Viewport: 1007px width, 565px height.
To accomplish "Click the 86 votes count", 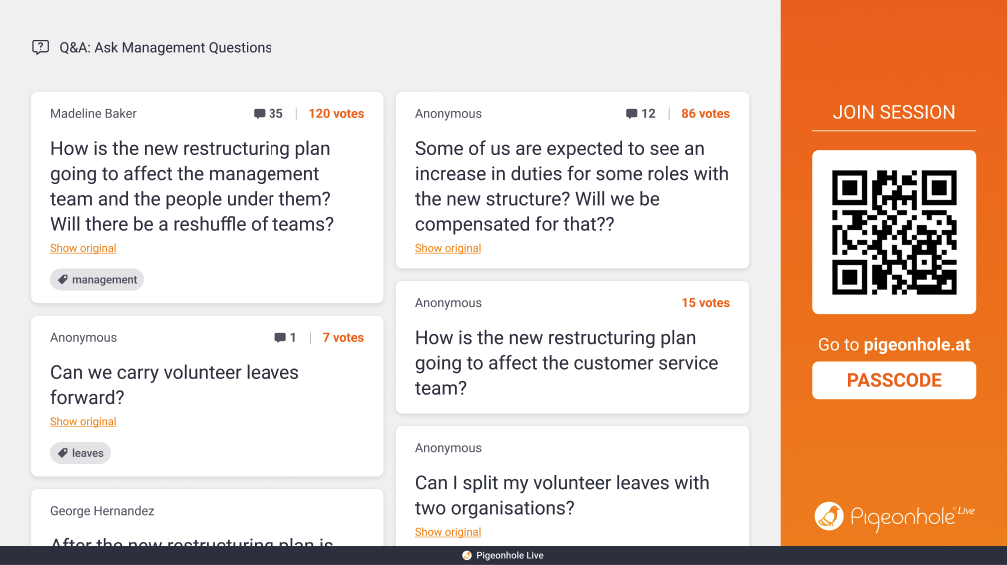I will [x=705, y=114].
